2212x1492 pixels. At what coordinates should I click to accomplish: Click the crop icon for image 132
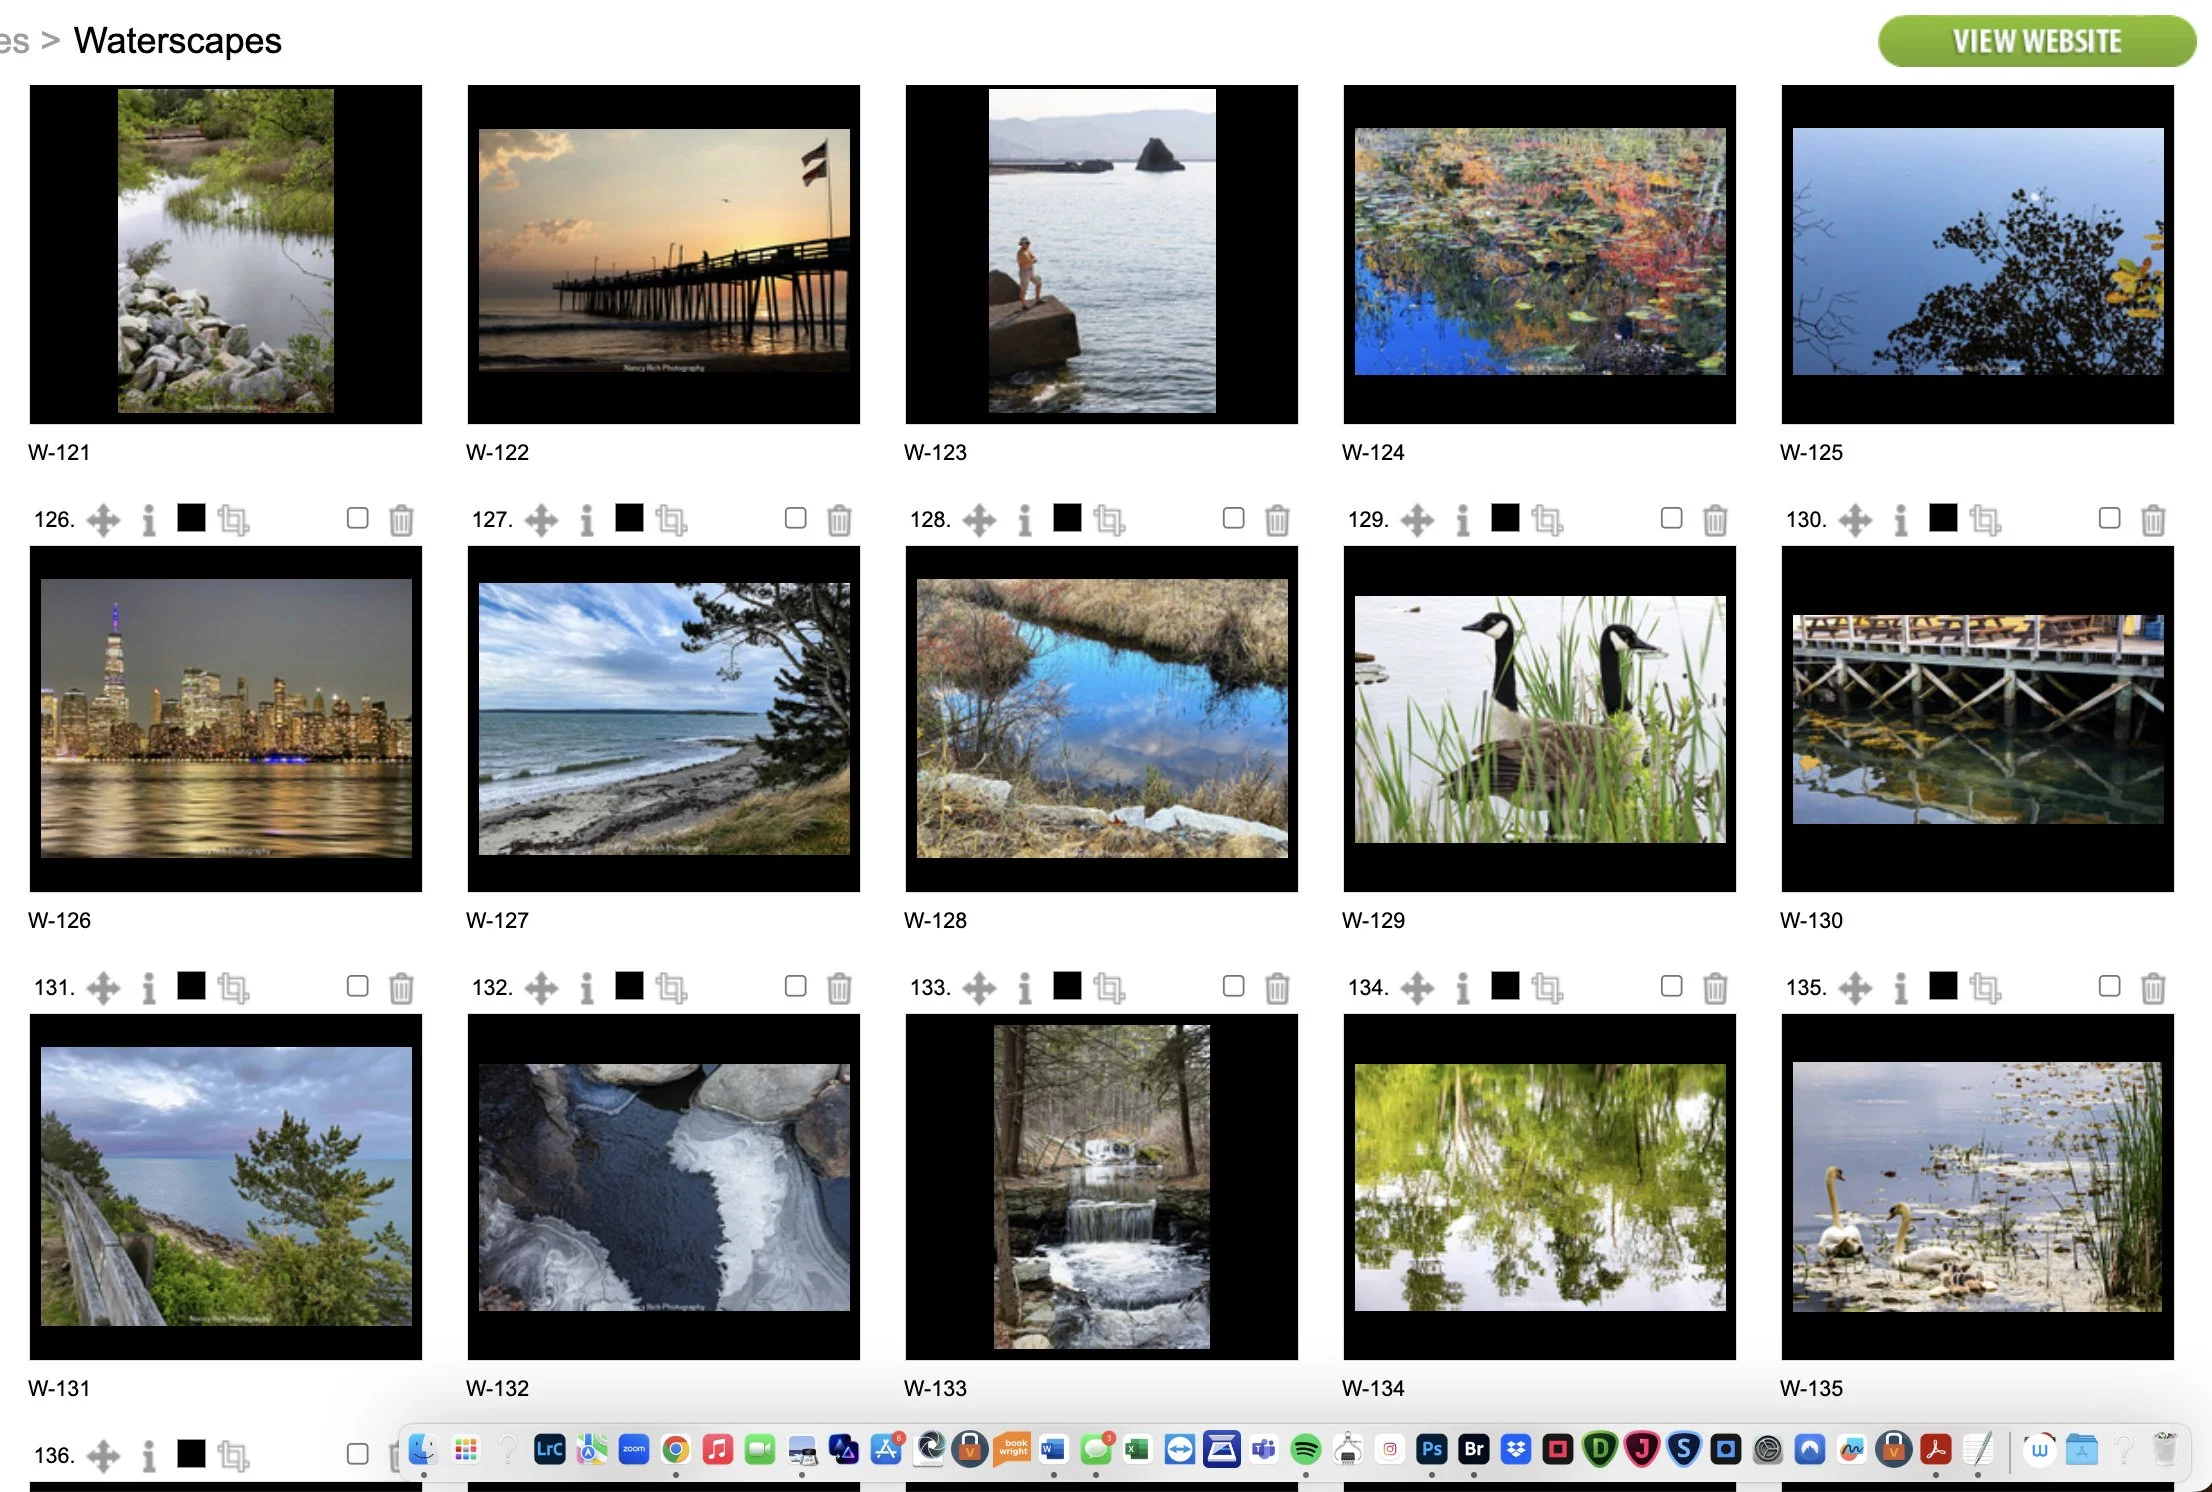[x=671, y=988]
